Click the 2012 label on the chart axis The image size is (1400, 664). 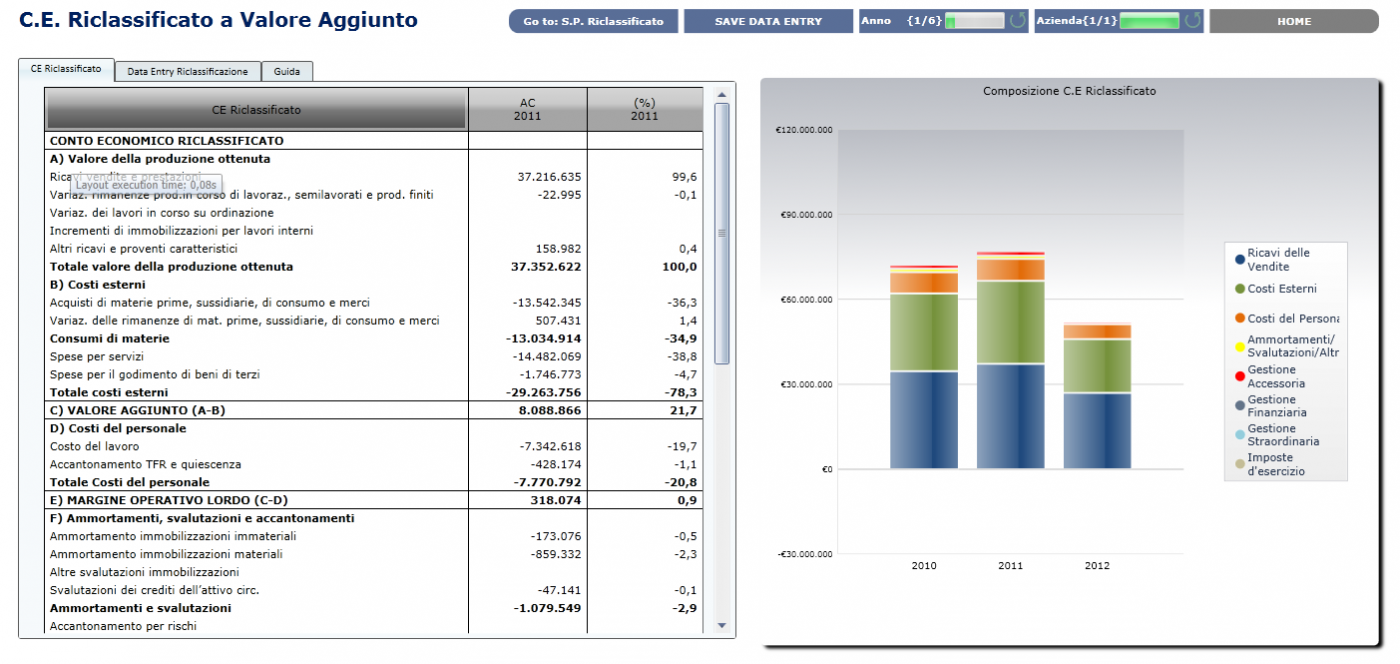[x=1097, y=566]
